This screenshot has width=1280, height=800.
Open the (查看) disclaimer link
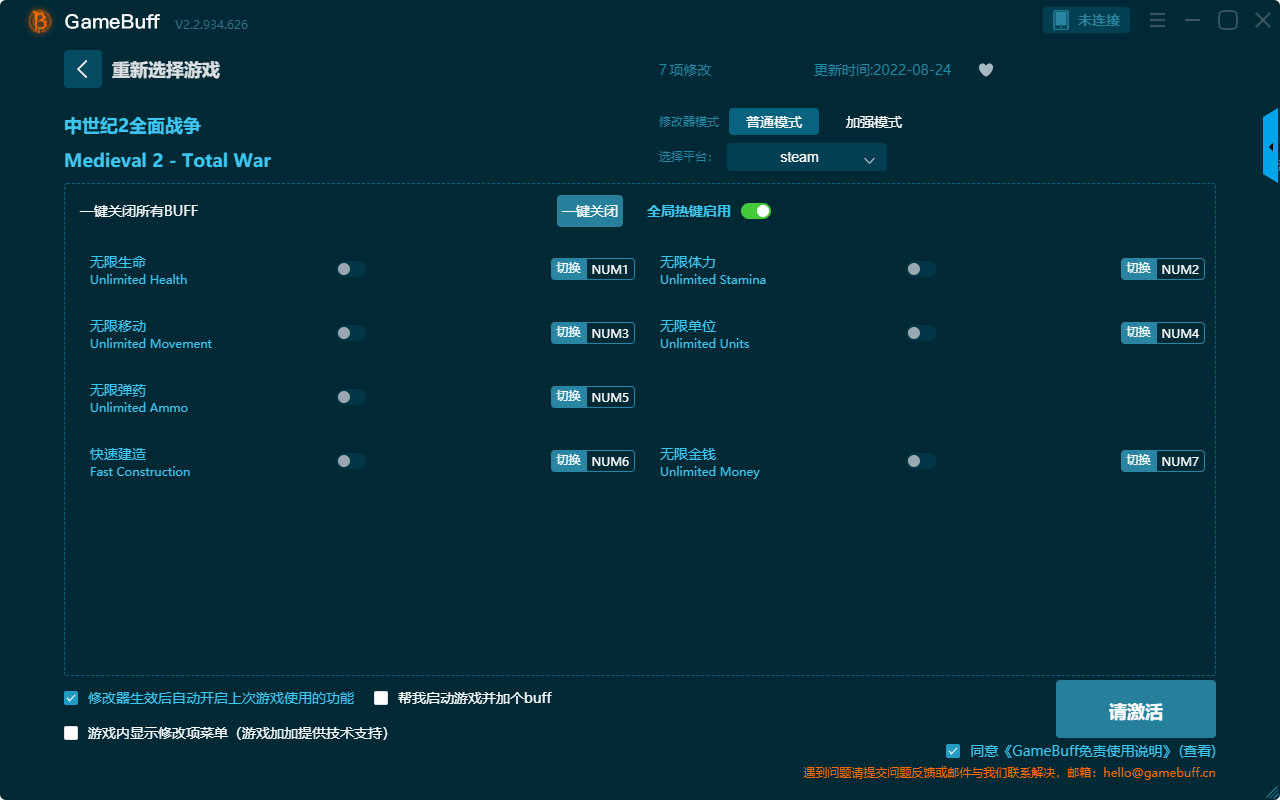click(x=1198, y=751)
